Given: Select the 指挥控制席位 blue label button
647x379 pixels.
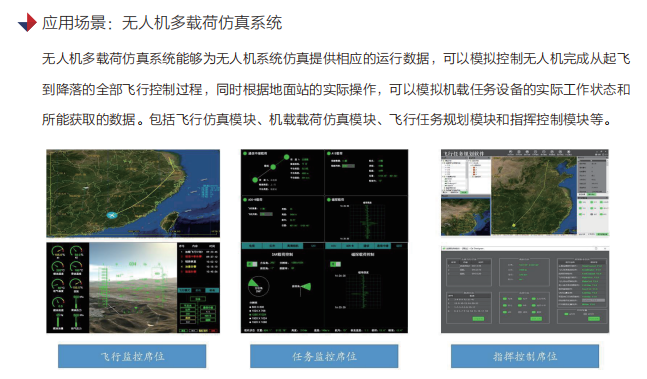Looking at the screenshot, I should (525, 356).
